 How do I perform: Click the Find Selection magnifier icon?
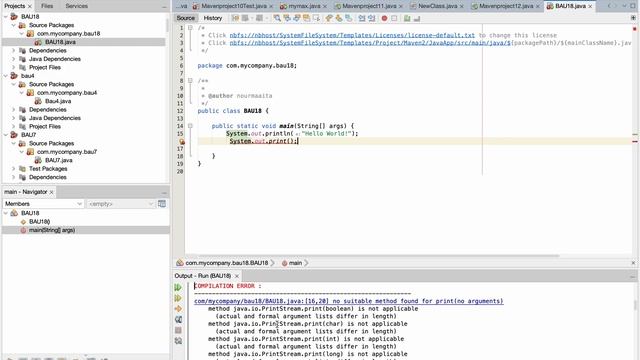tap(277, 18)
